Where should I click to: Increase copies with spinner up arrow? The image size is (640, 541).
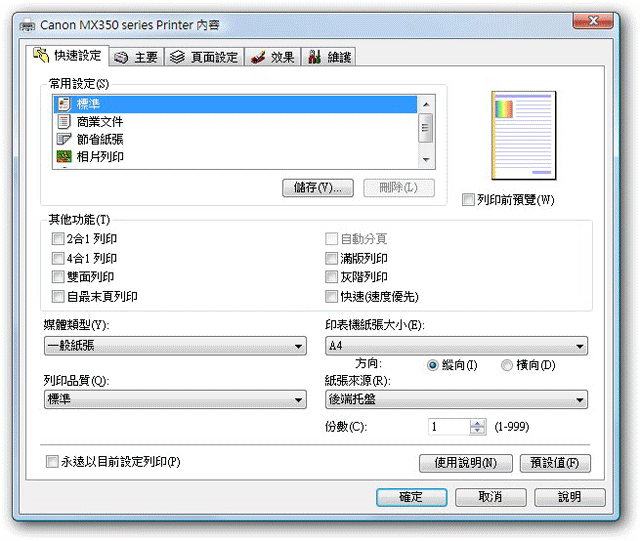pyautogui.click(x=477, y=423)
